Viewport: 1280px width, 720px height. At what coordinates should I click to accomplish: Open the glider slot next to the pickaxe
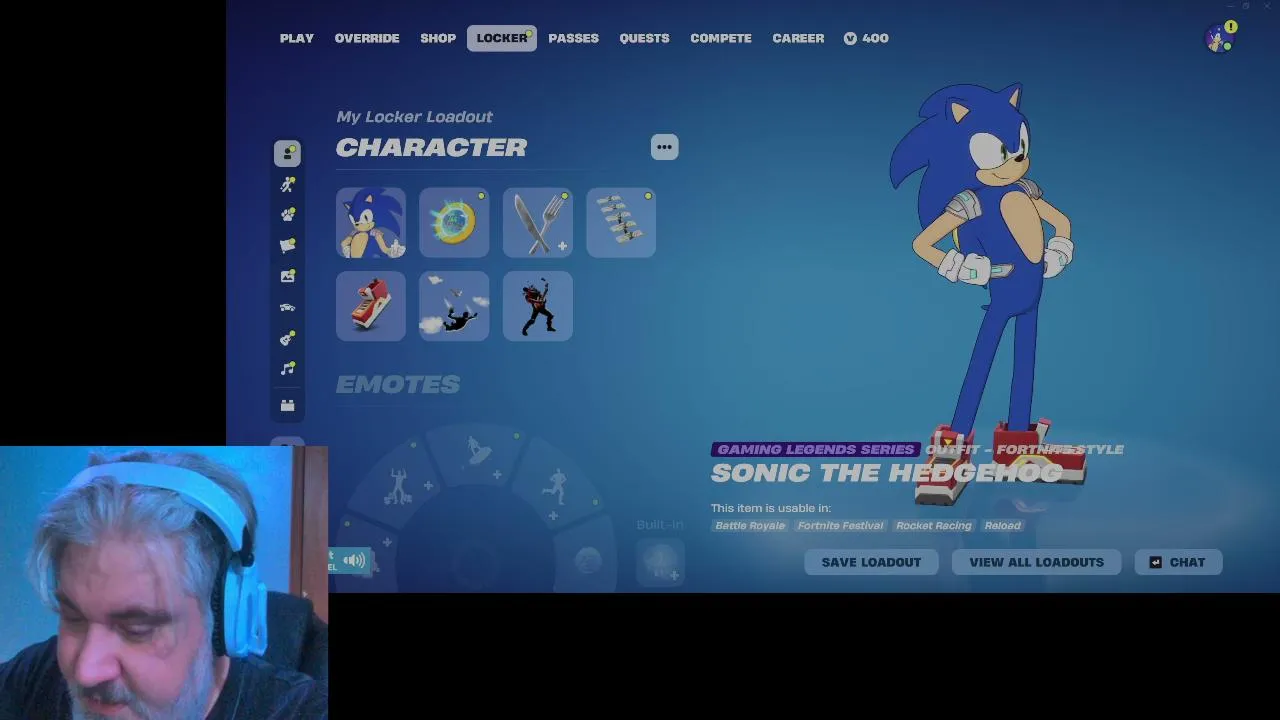point(621,222)
